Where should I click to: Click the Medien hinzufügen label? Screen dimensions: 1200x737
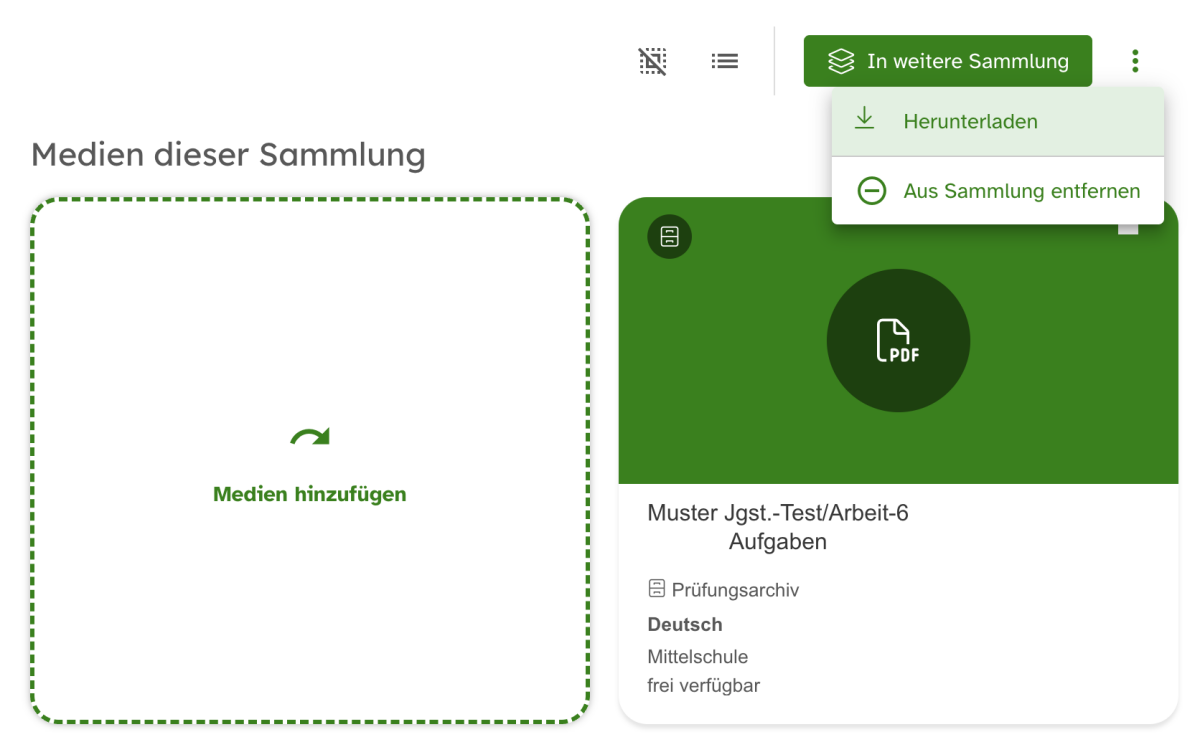point(310,494)
